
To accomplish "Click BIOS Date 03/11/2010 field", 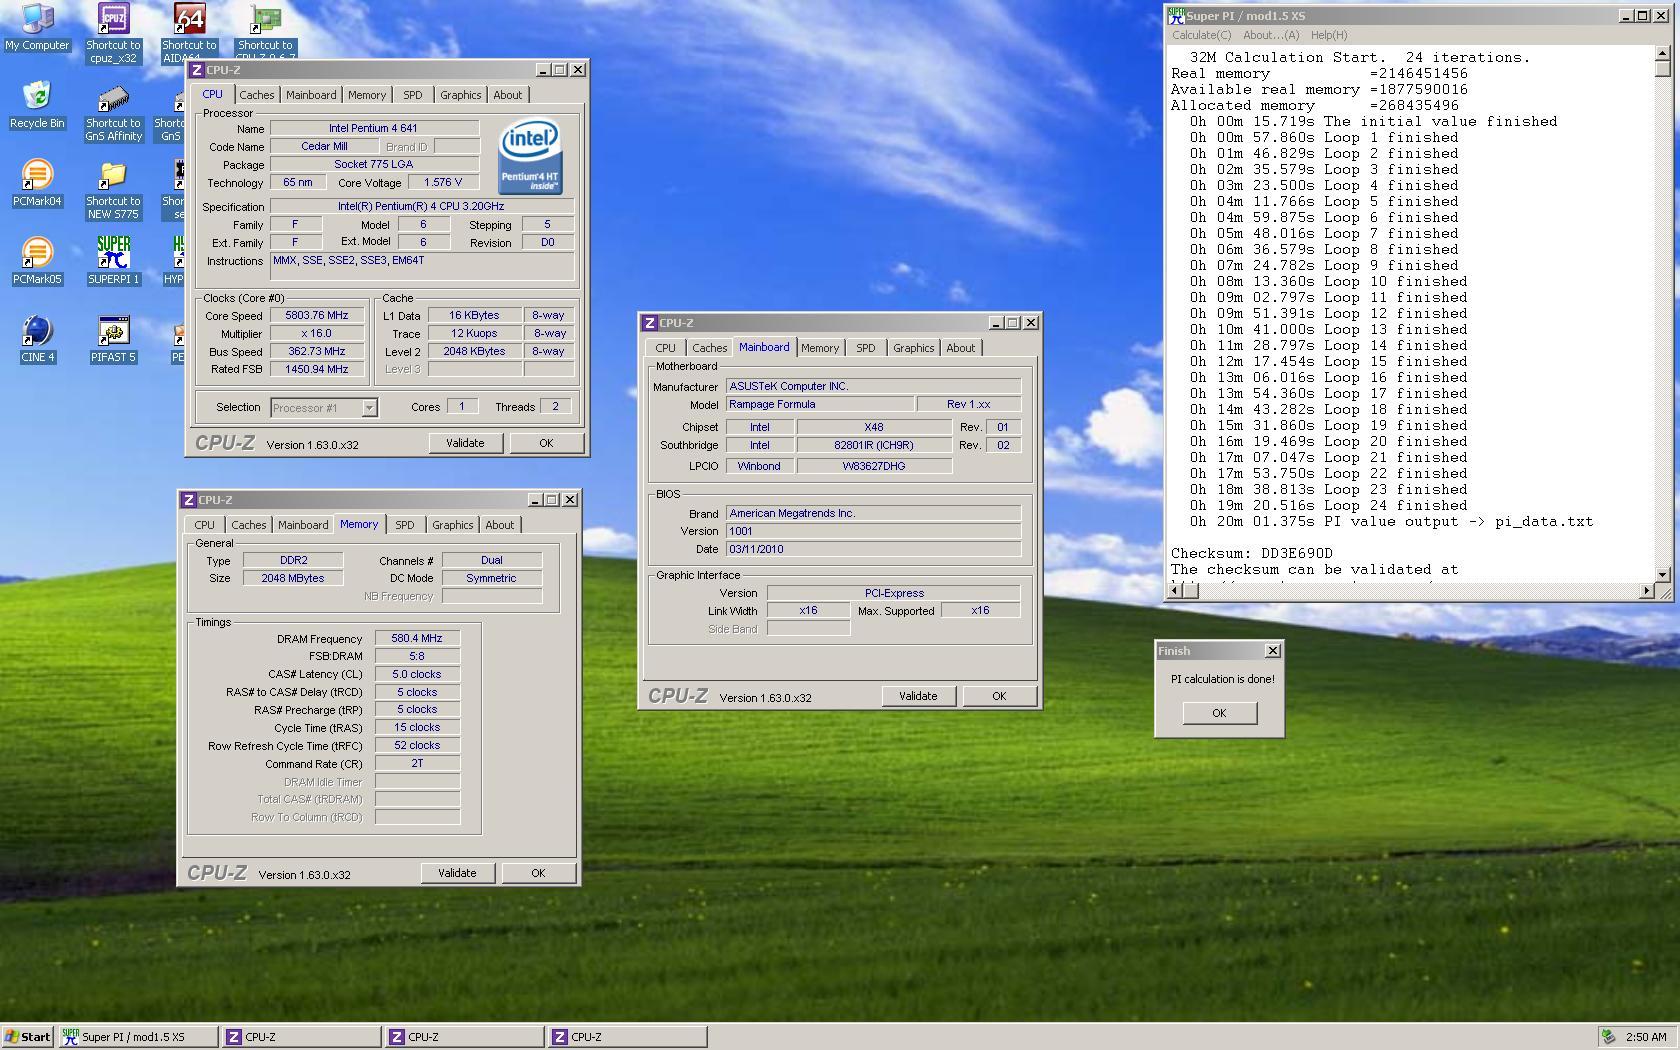I will 873,549.
